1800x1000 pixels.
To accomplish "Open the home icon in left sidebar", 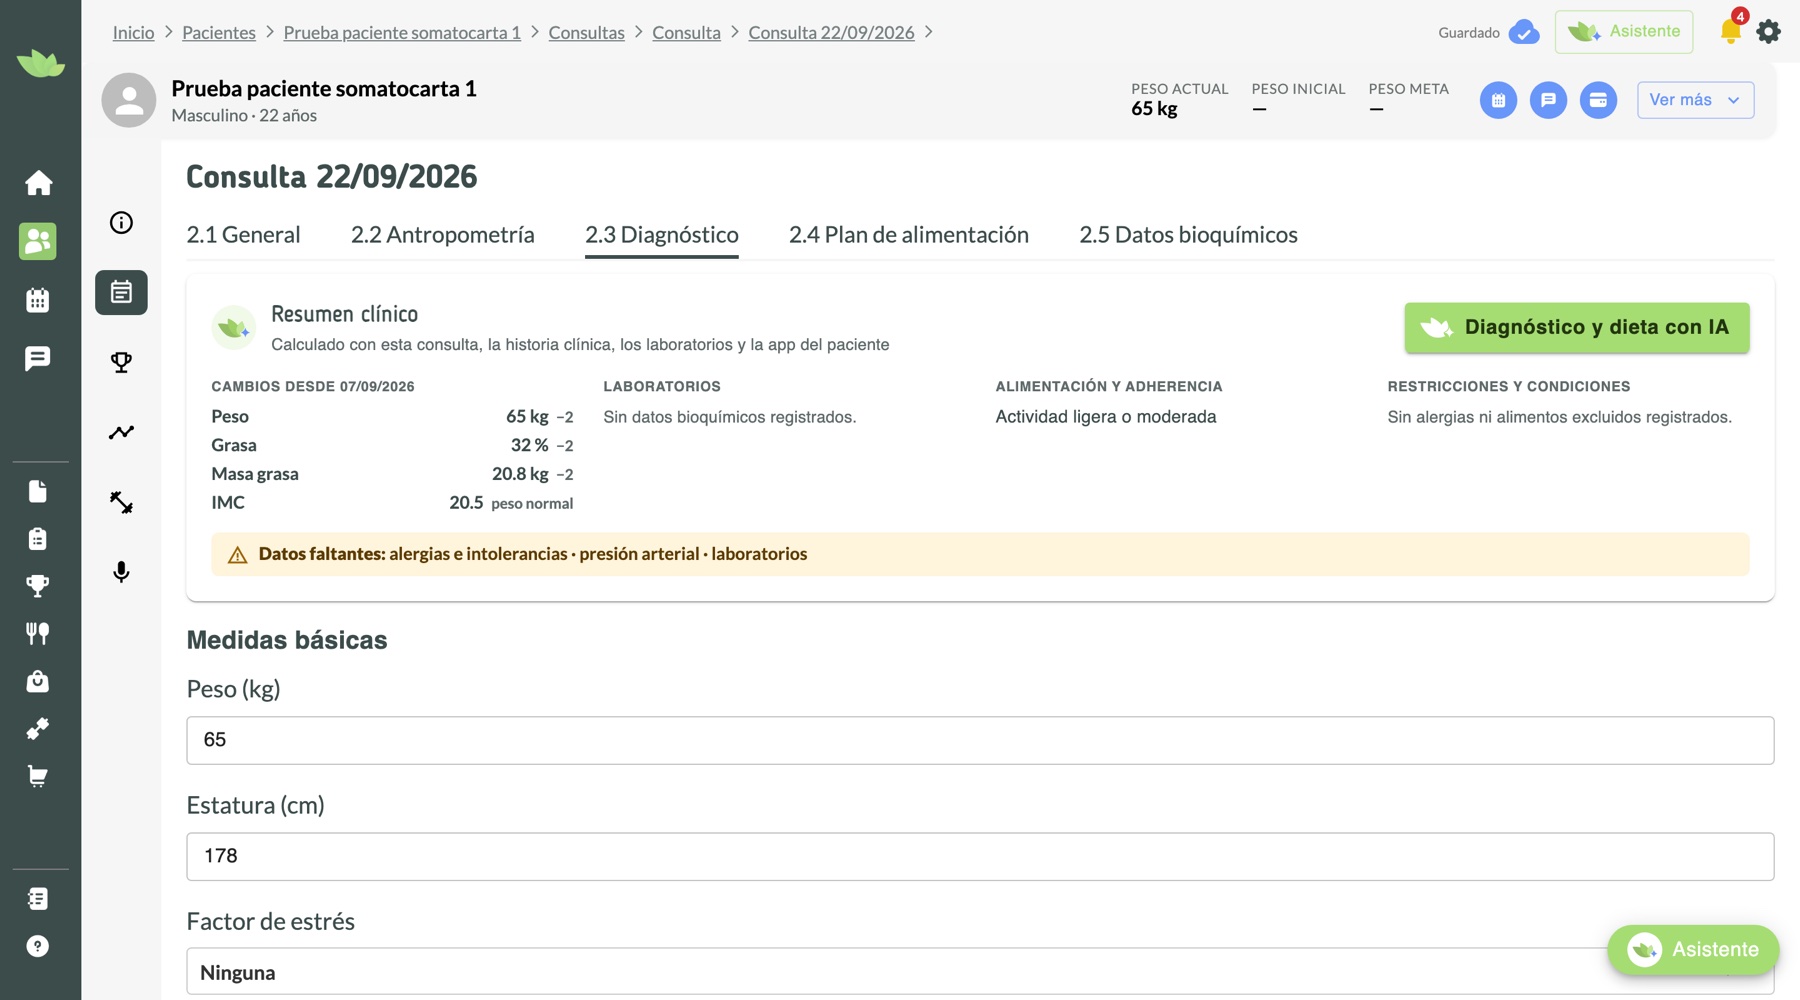I will point(38,183).
